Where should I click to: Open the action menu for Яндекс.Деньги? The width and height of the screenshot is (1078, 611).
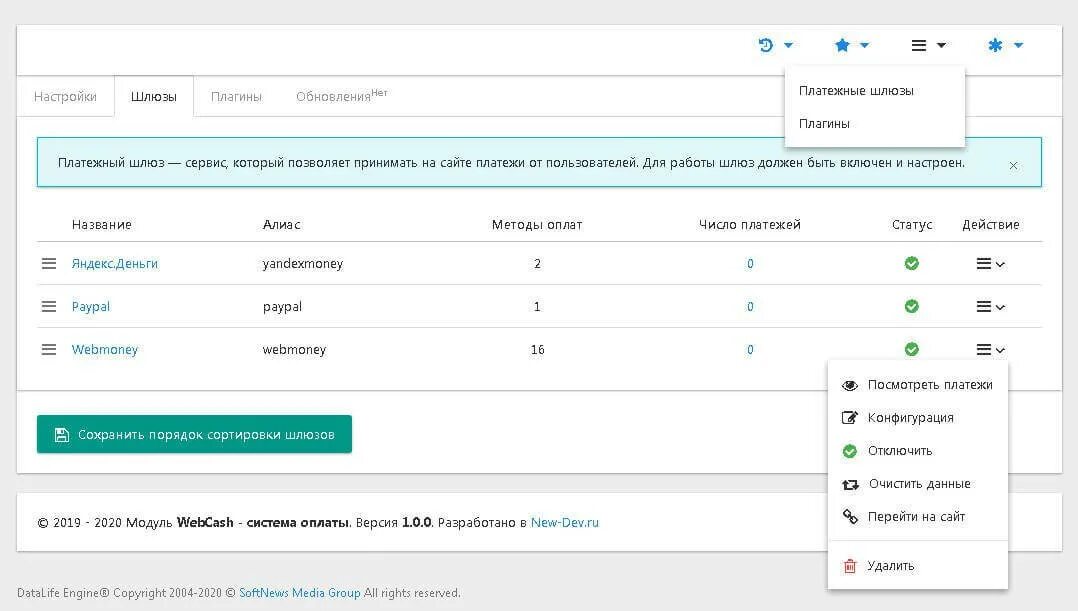click(991, 264)
